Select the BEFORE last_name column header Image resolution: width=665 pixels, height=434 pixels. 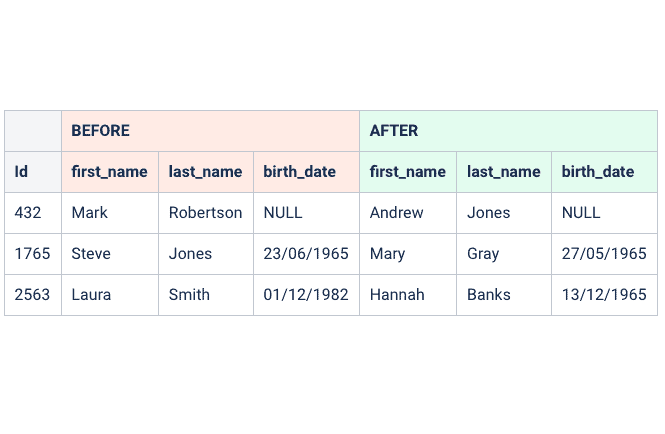[x=206, y=172]
